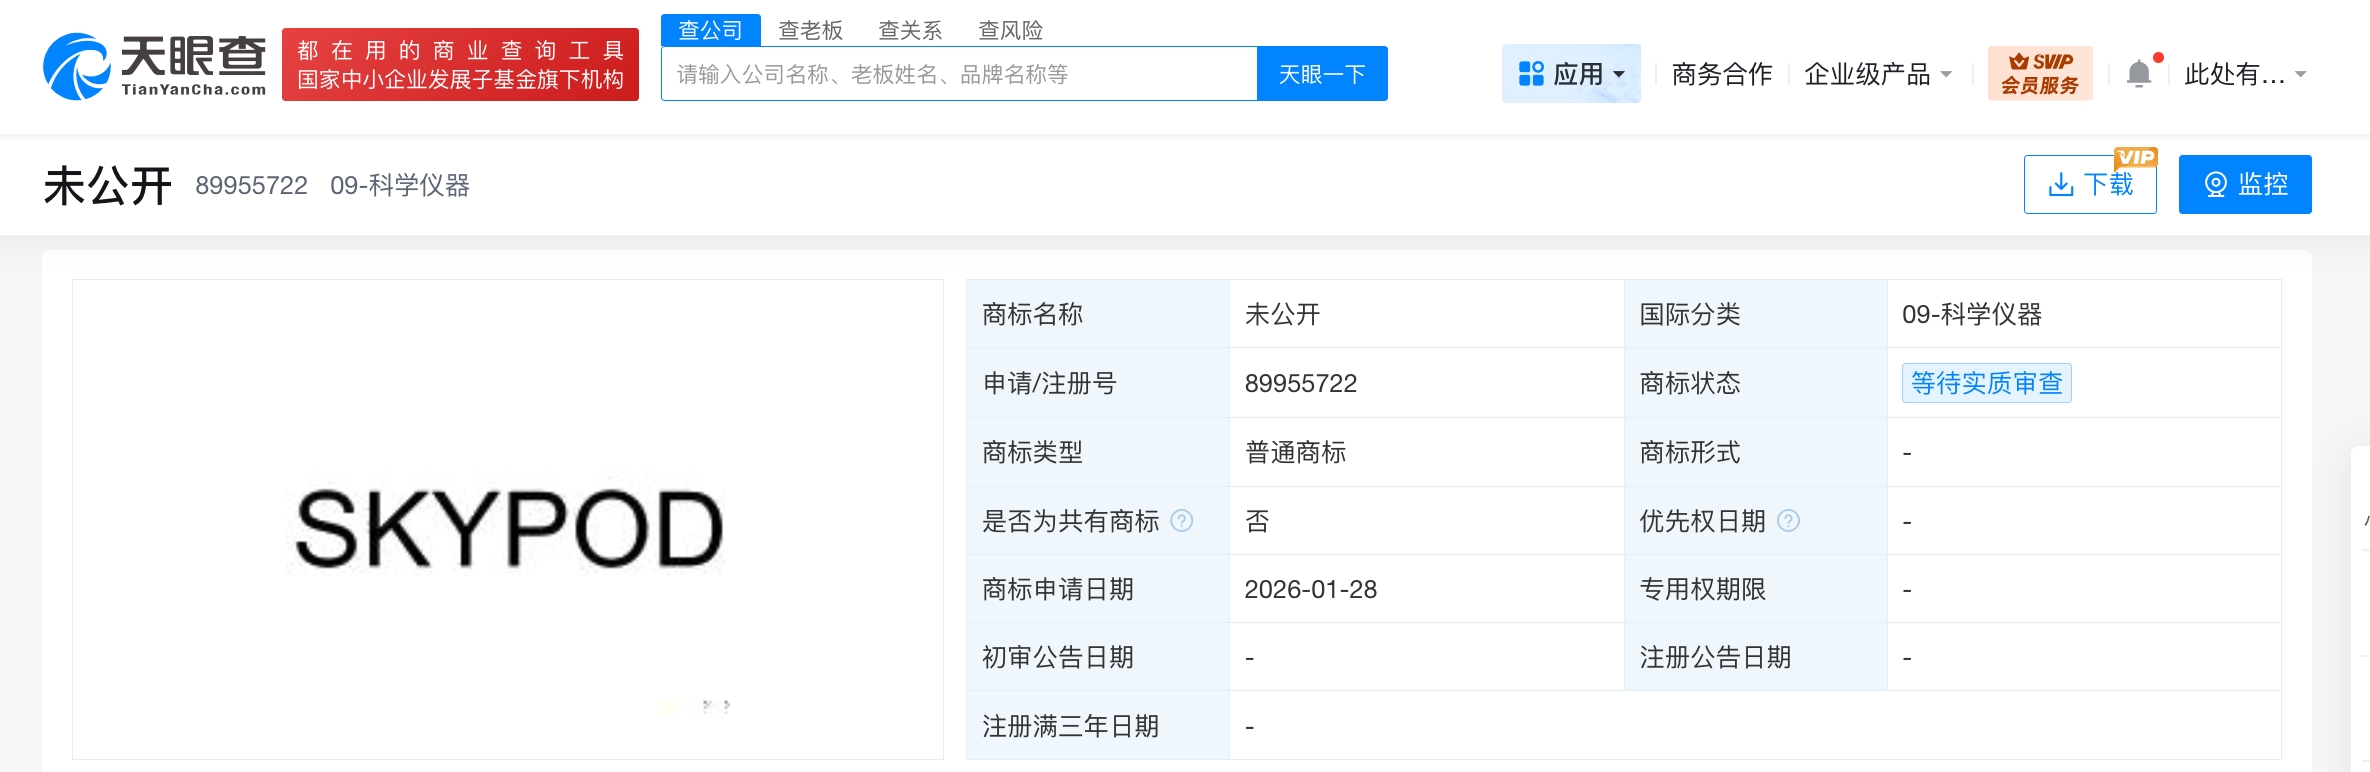Click the TianYanCha logo
The image size is (2370, 772).
(155, 66)
